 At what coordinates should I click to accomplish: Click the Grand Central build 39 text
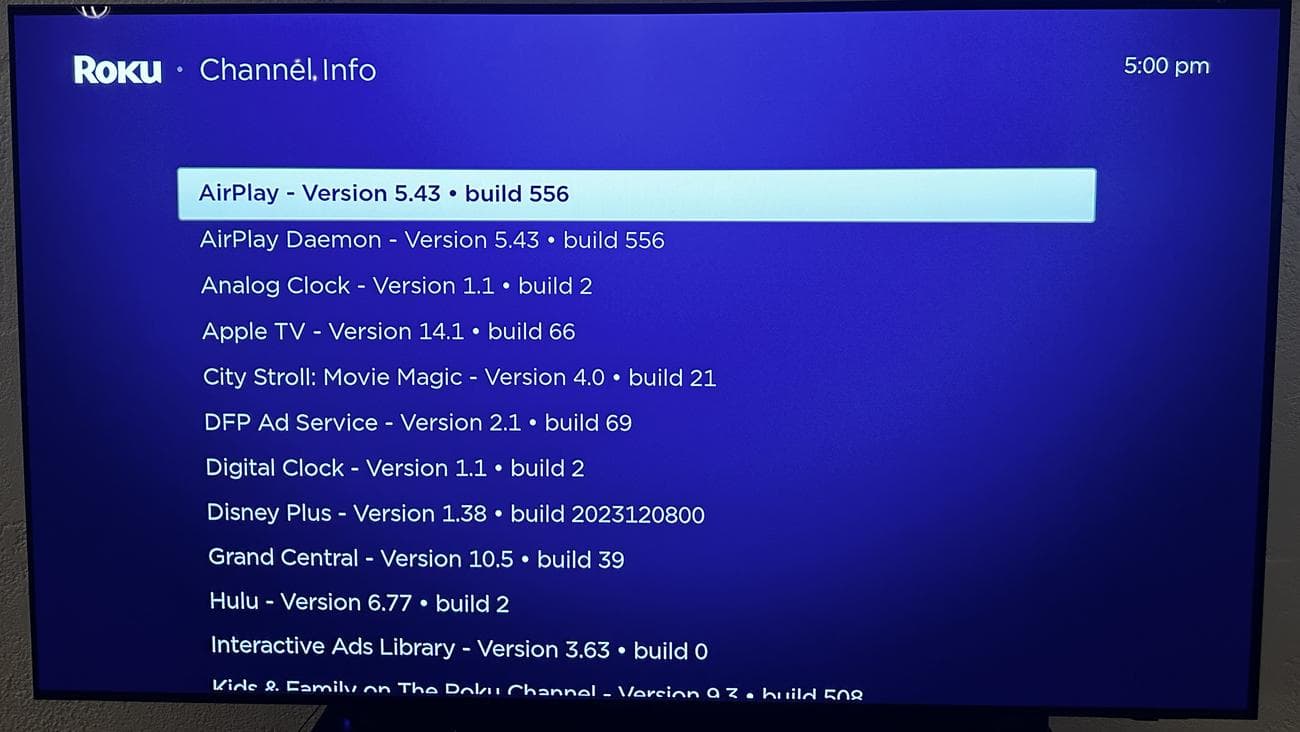[580, 560]
